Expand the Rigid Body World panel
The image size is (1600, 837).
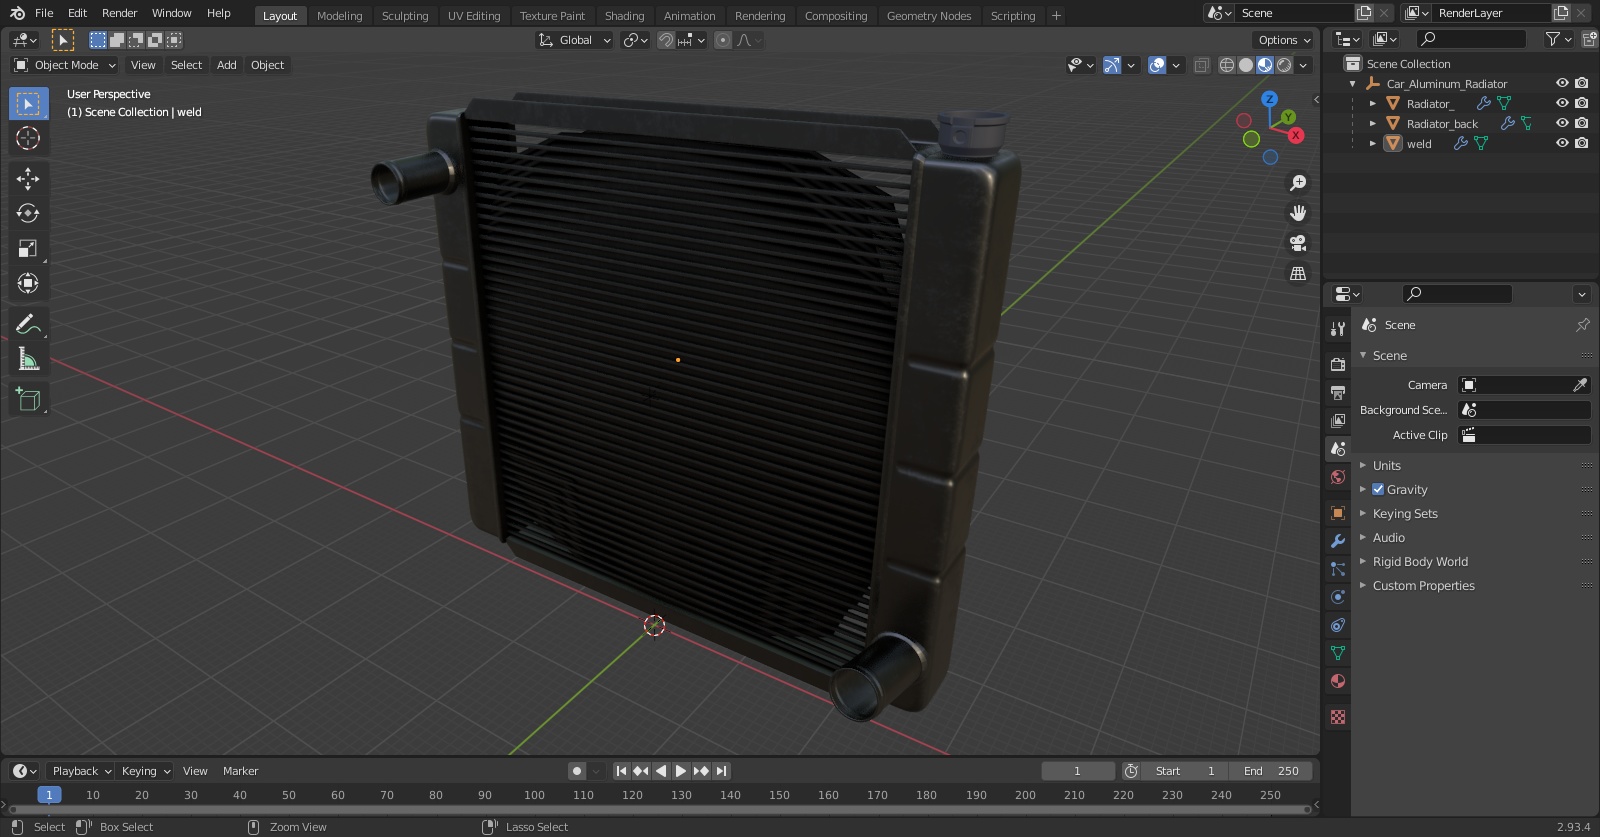point(1420,562)
